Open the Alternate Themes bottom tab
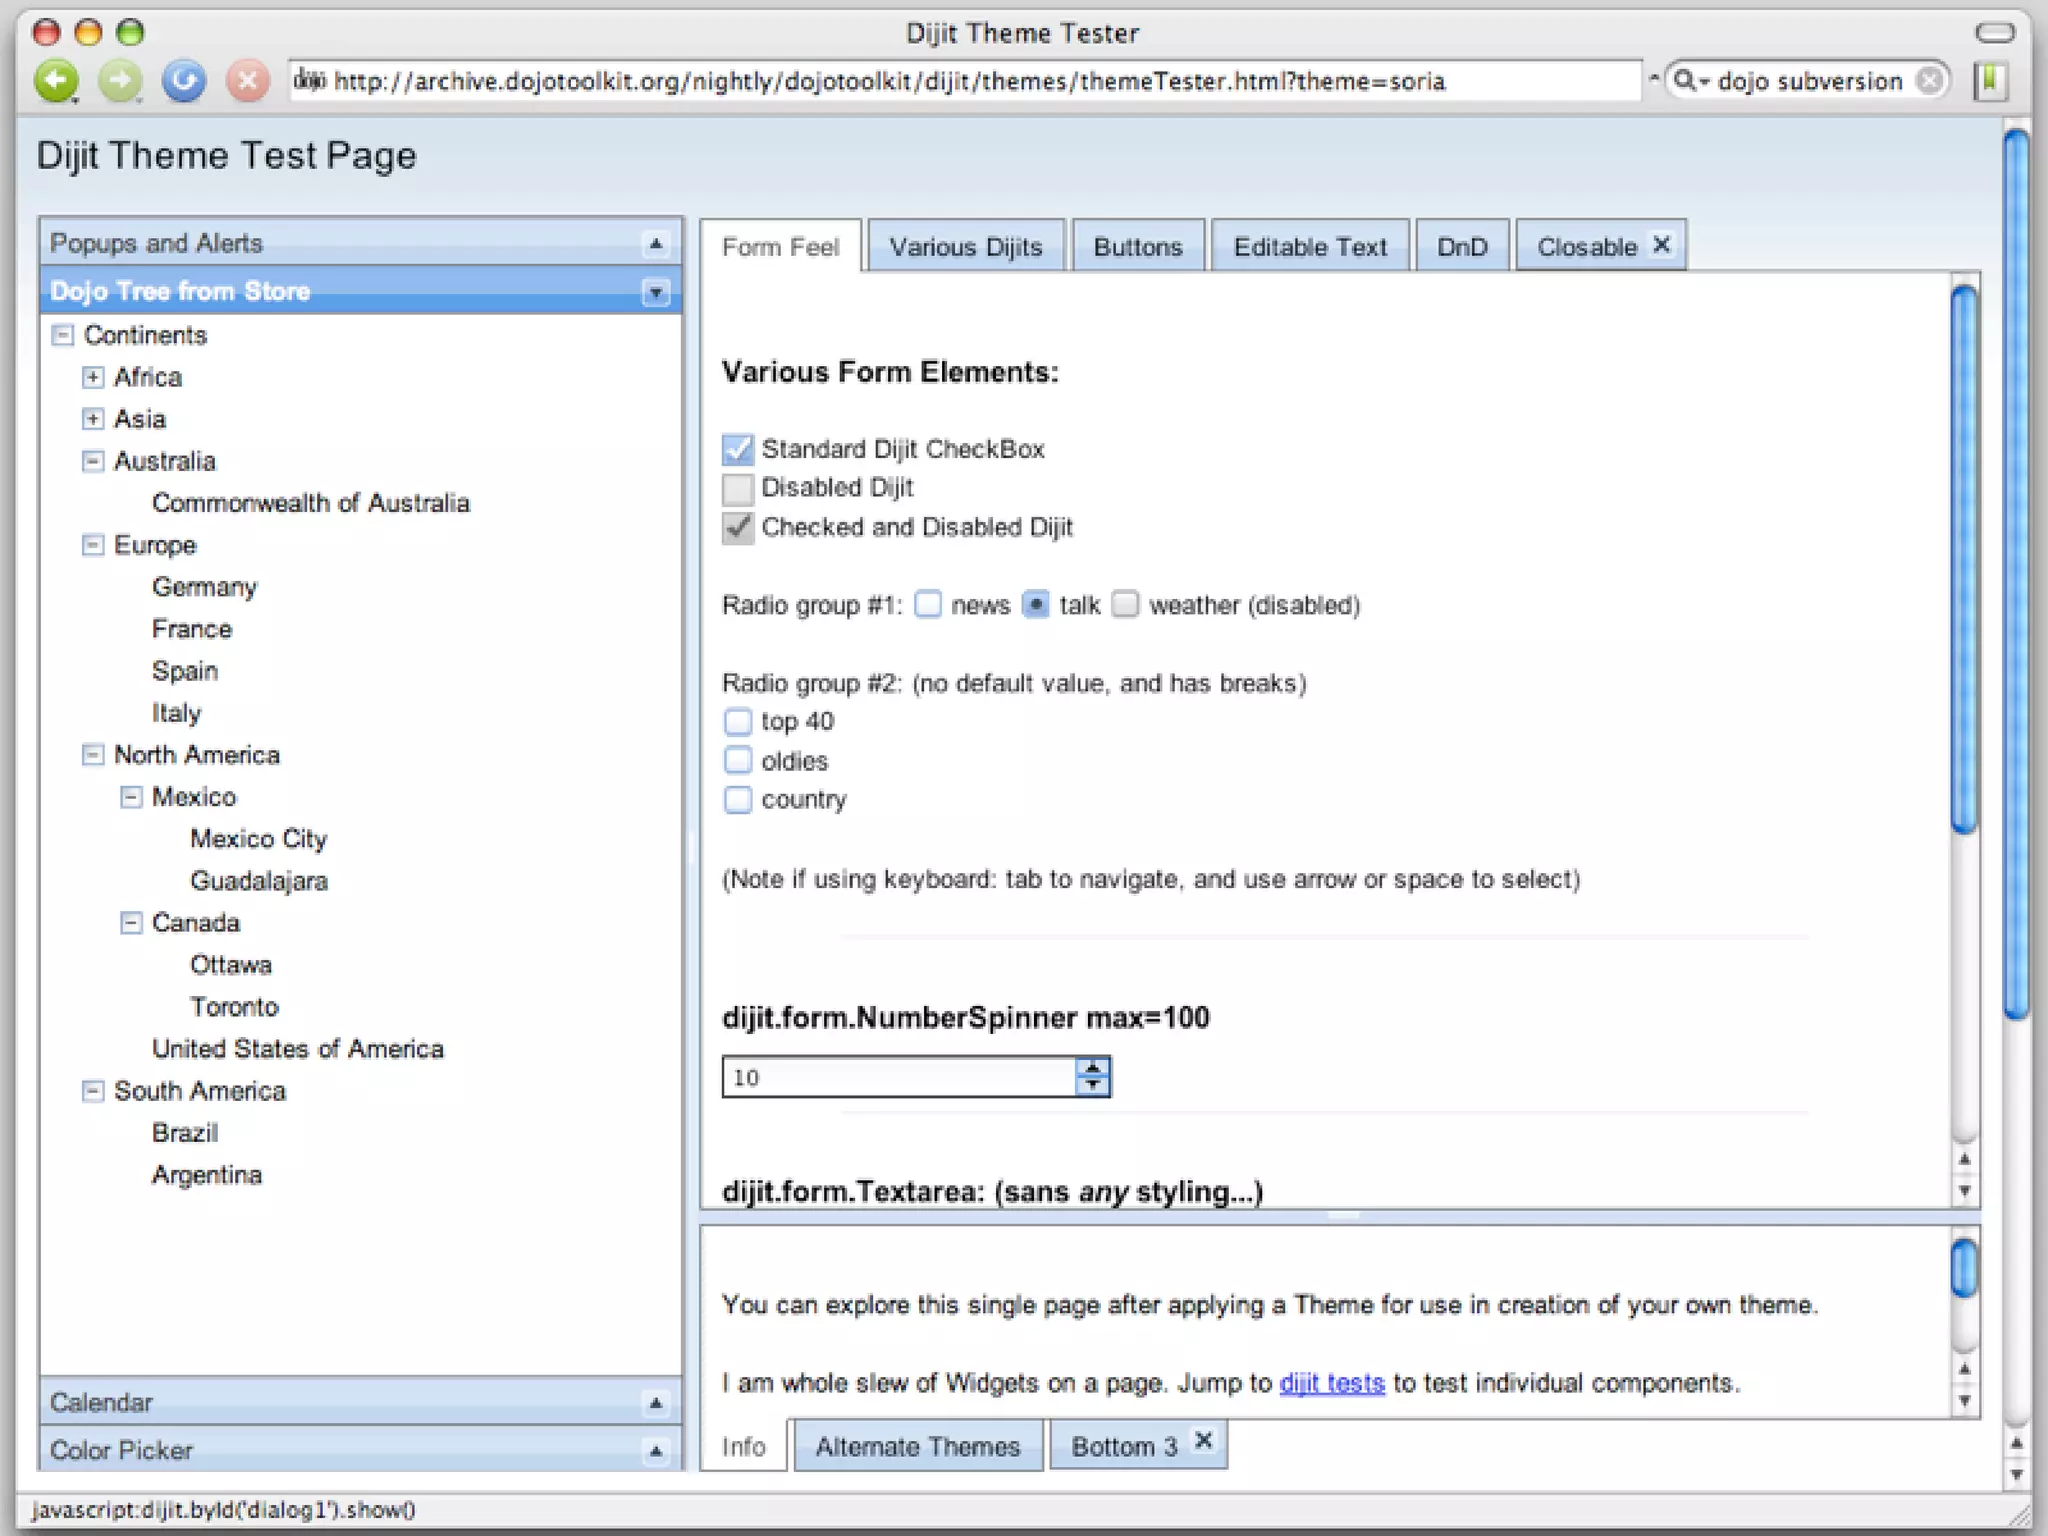 [x=918, y=1446]
